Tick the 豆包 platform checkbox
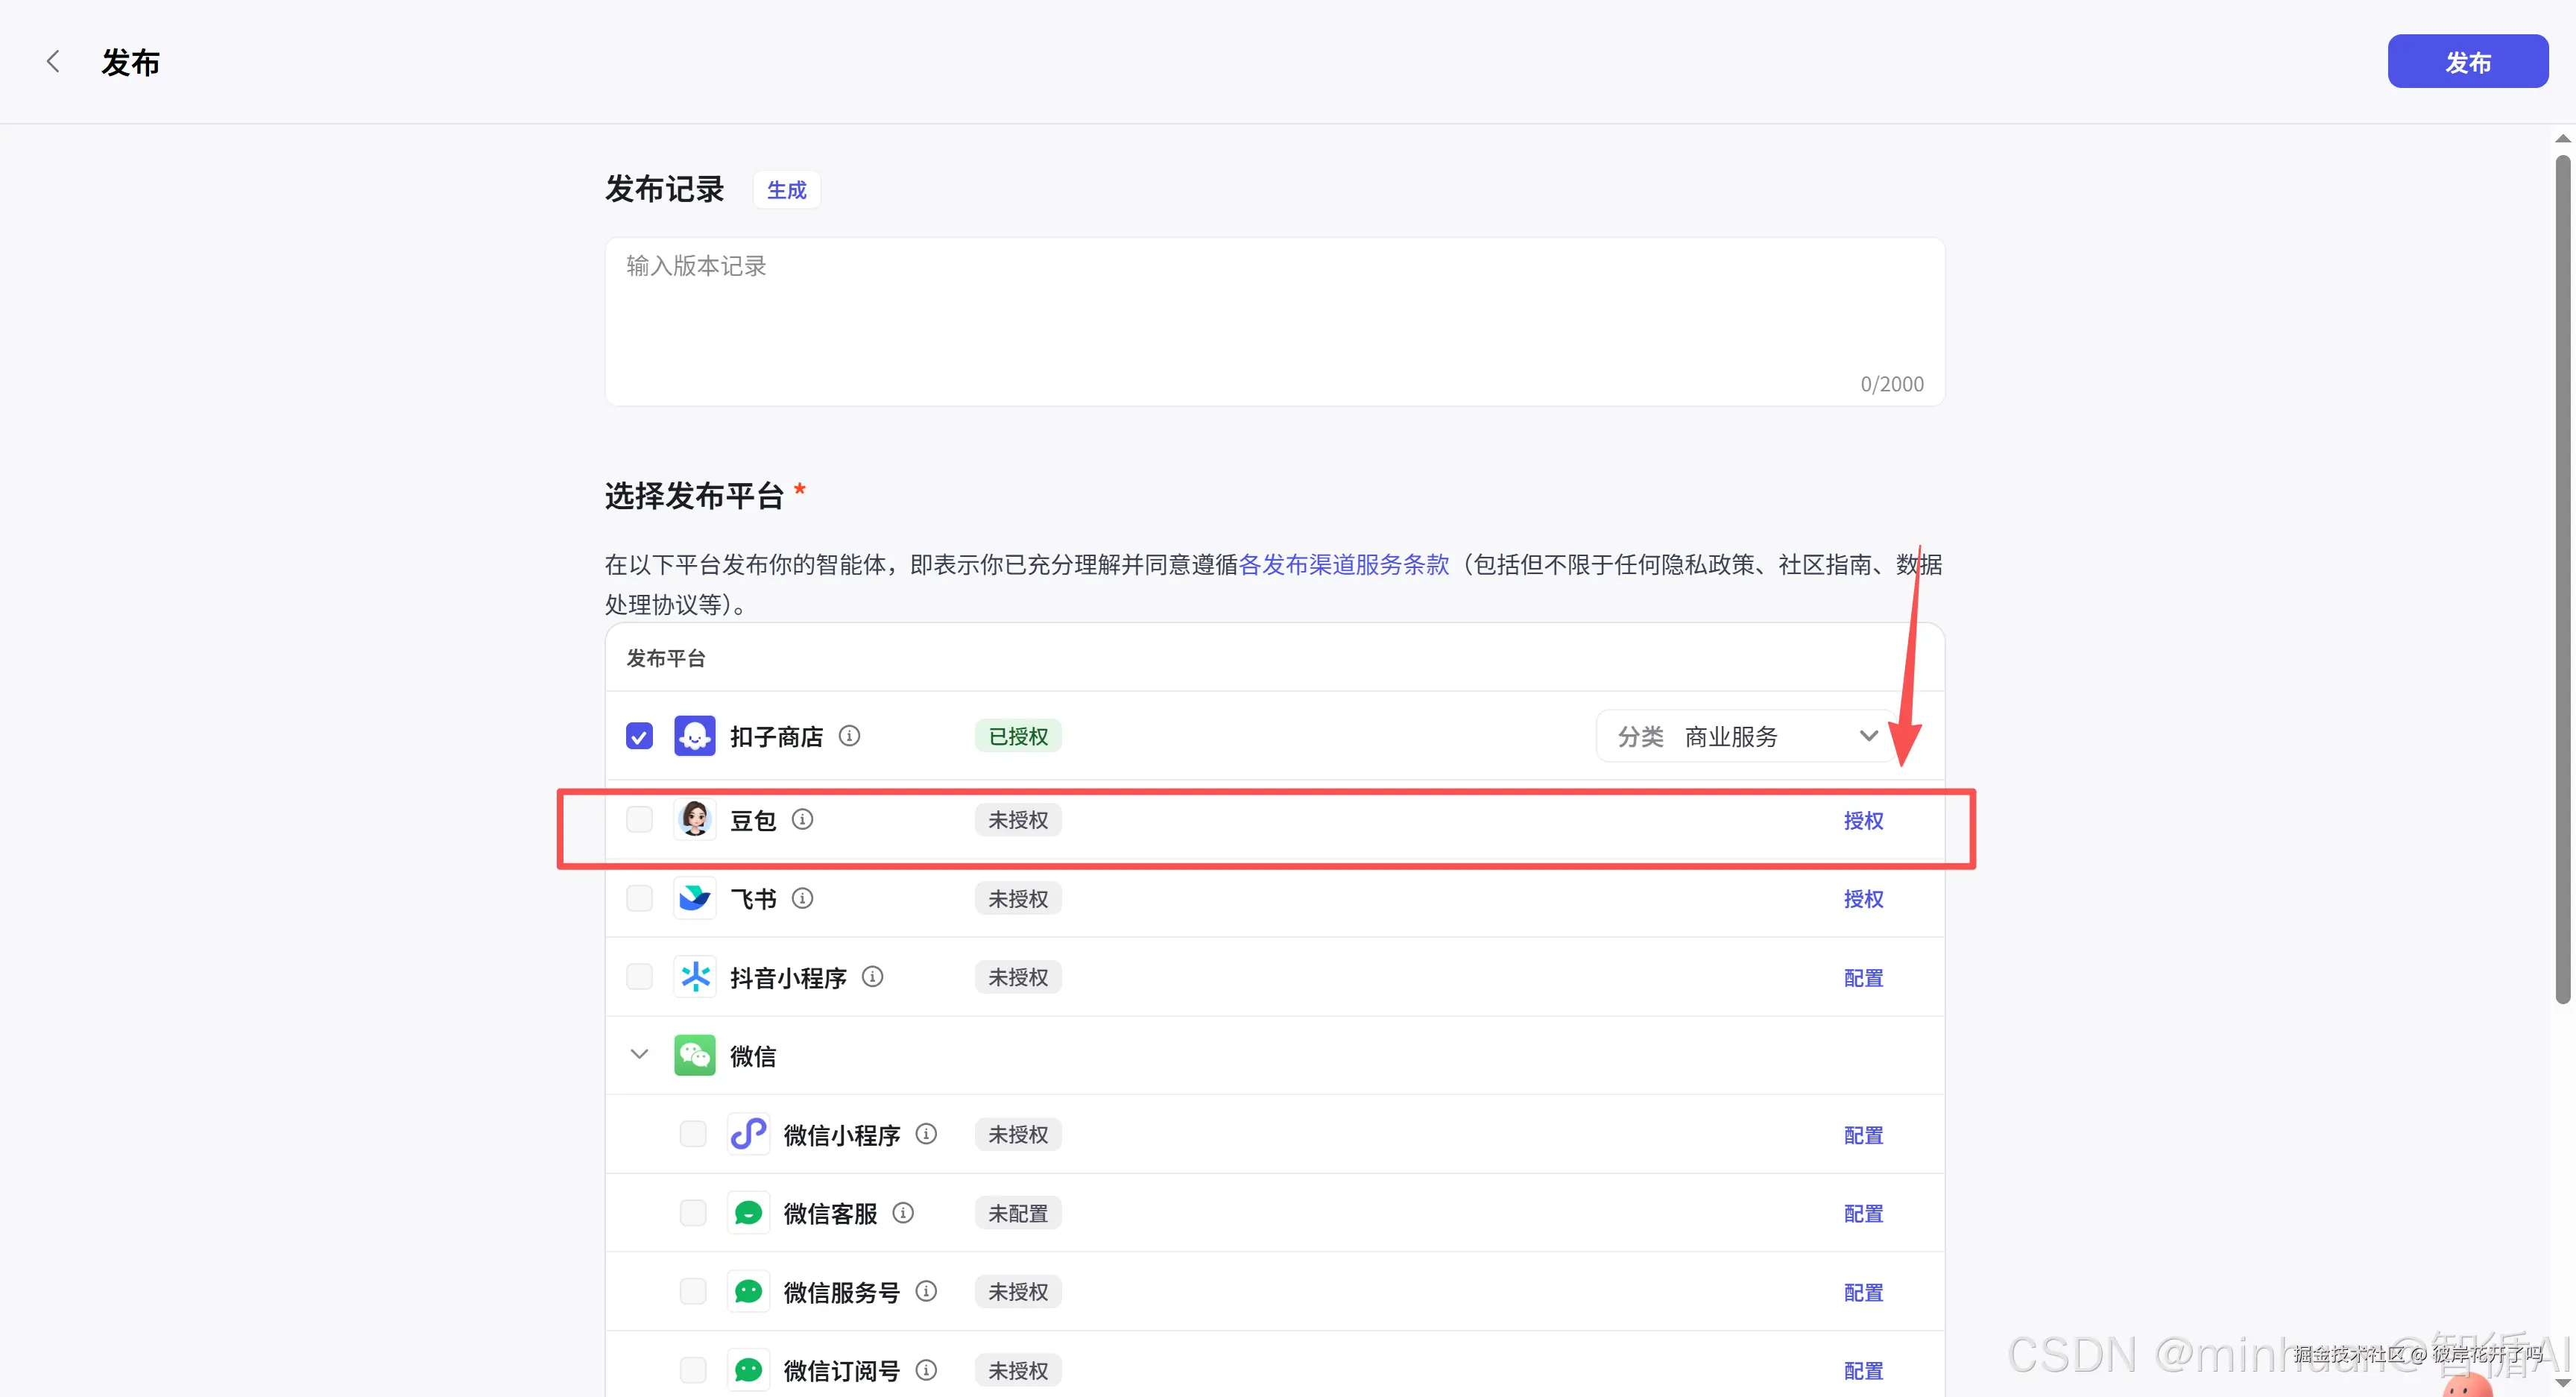Image resolution: width=2576 pixels, height=1397 pixels. tap(639, 820)
